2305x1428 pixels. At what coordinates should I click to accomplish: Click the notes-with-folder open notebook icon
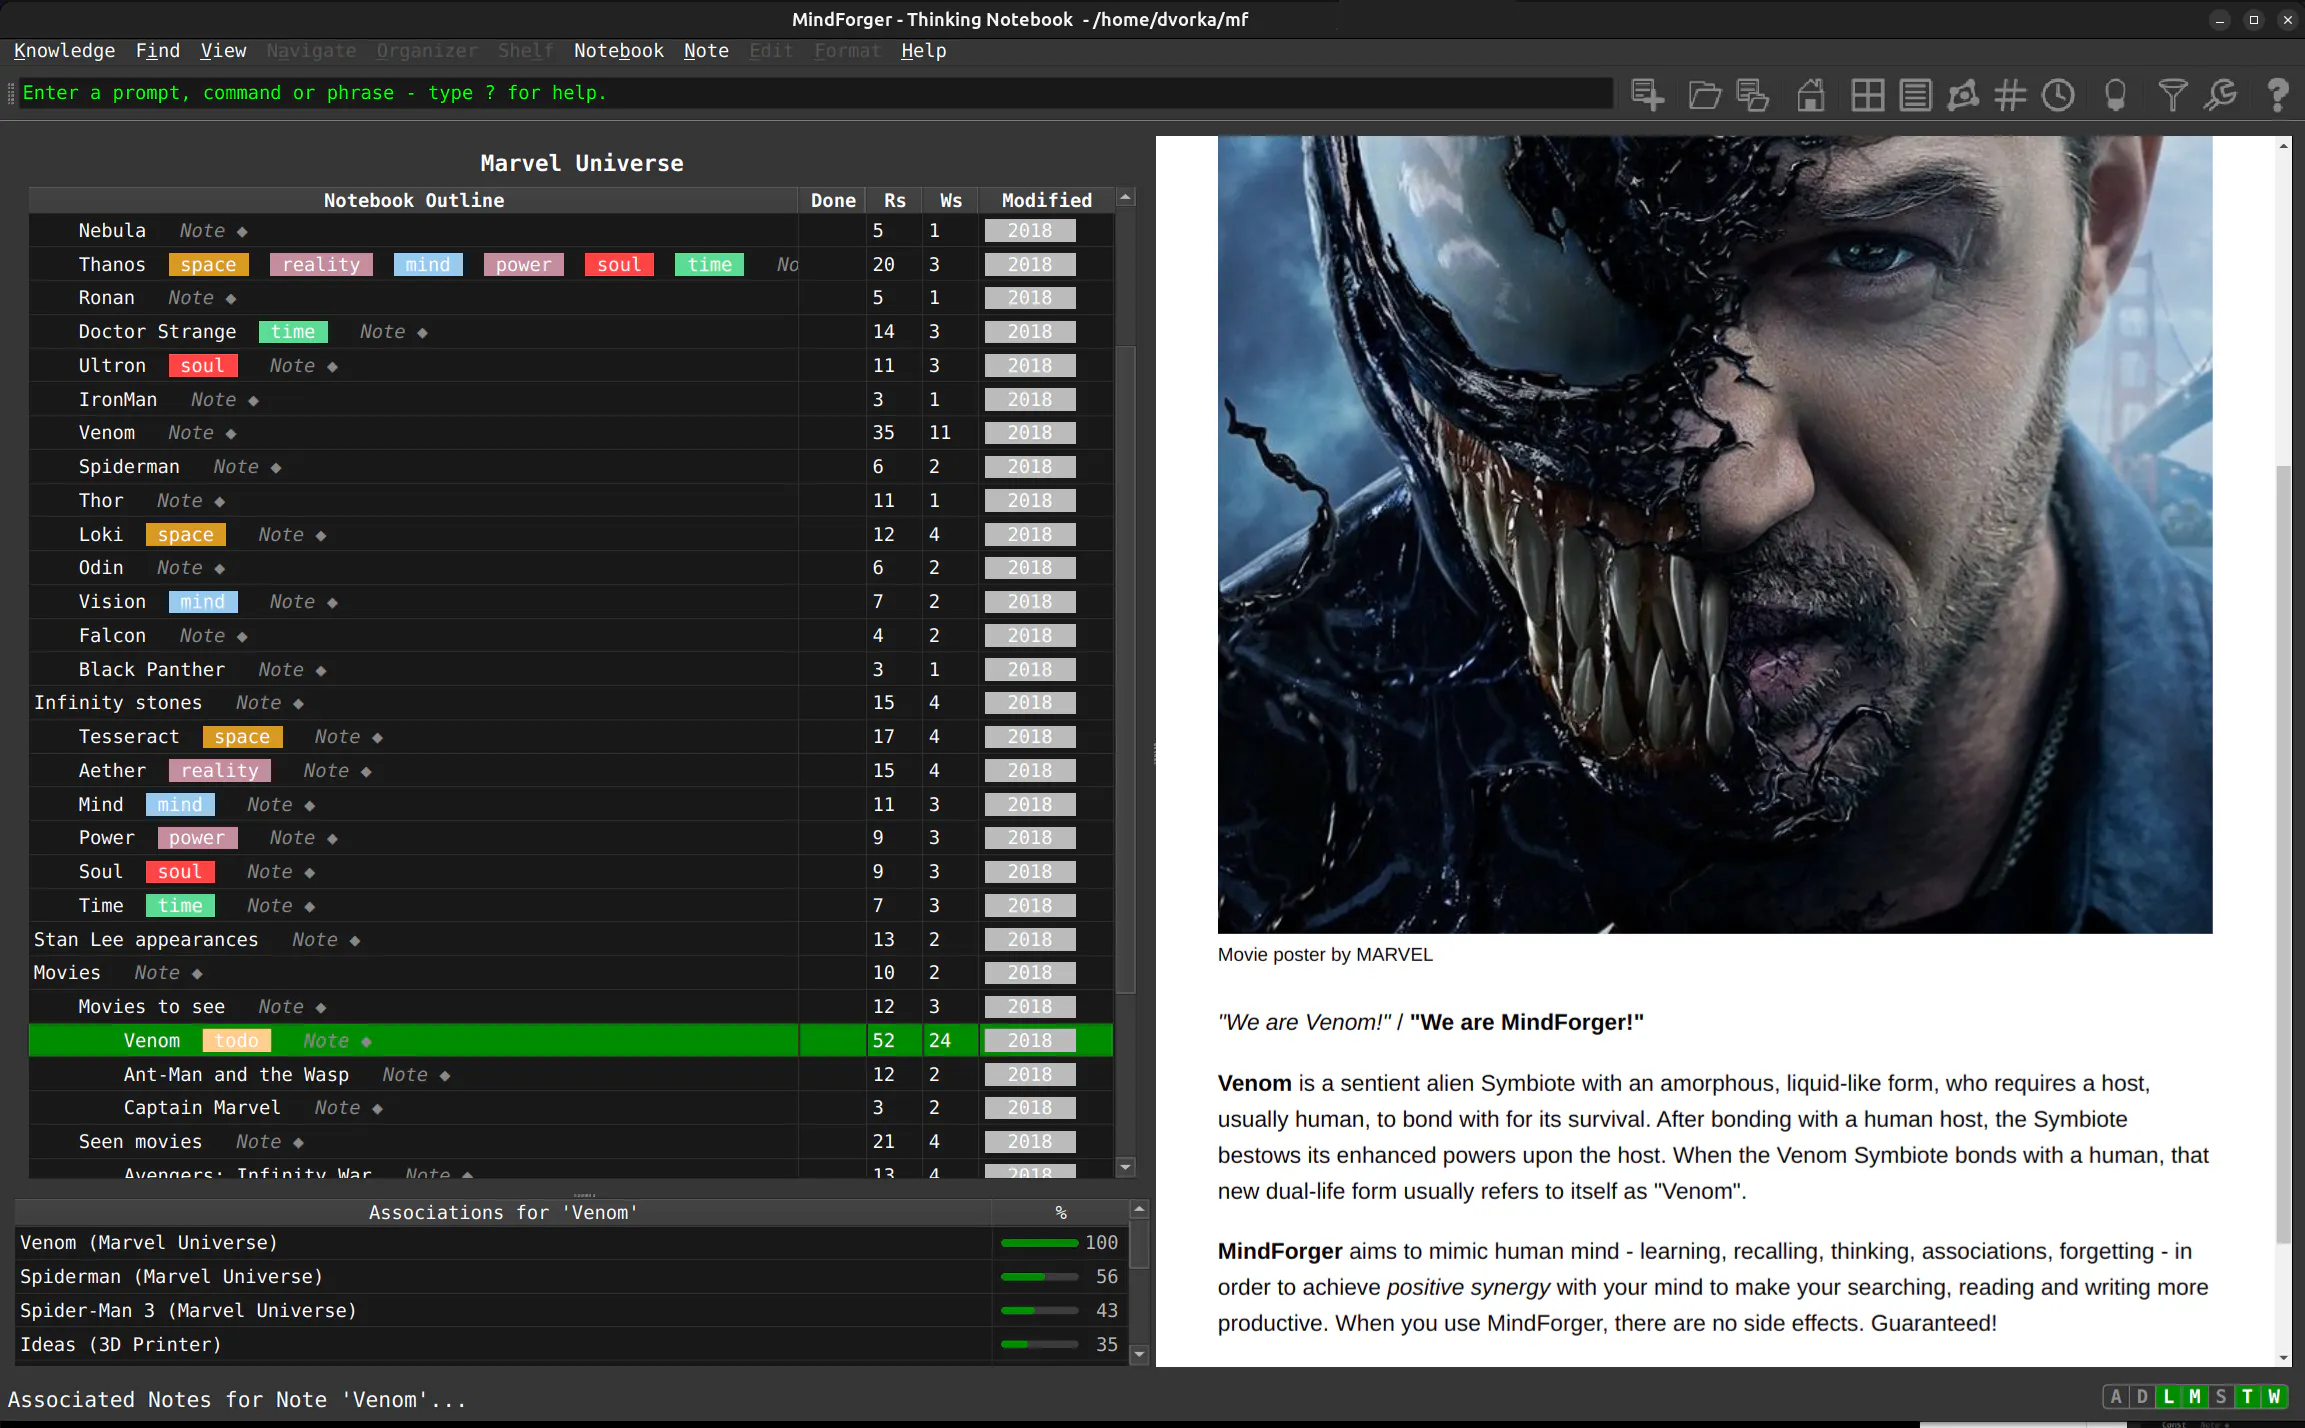(x=1753, y=95)
